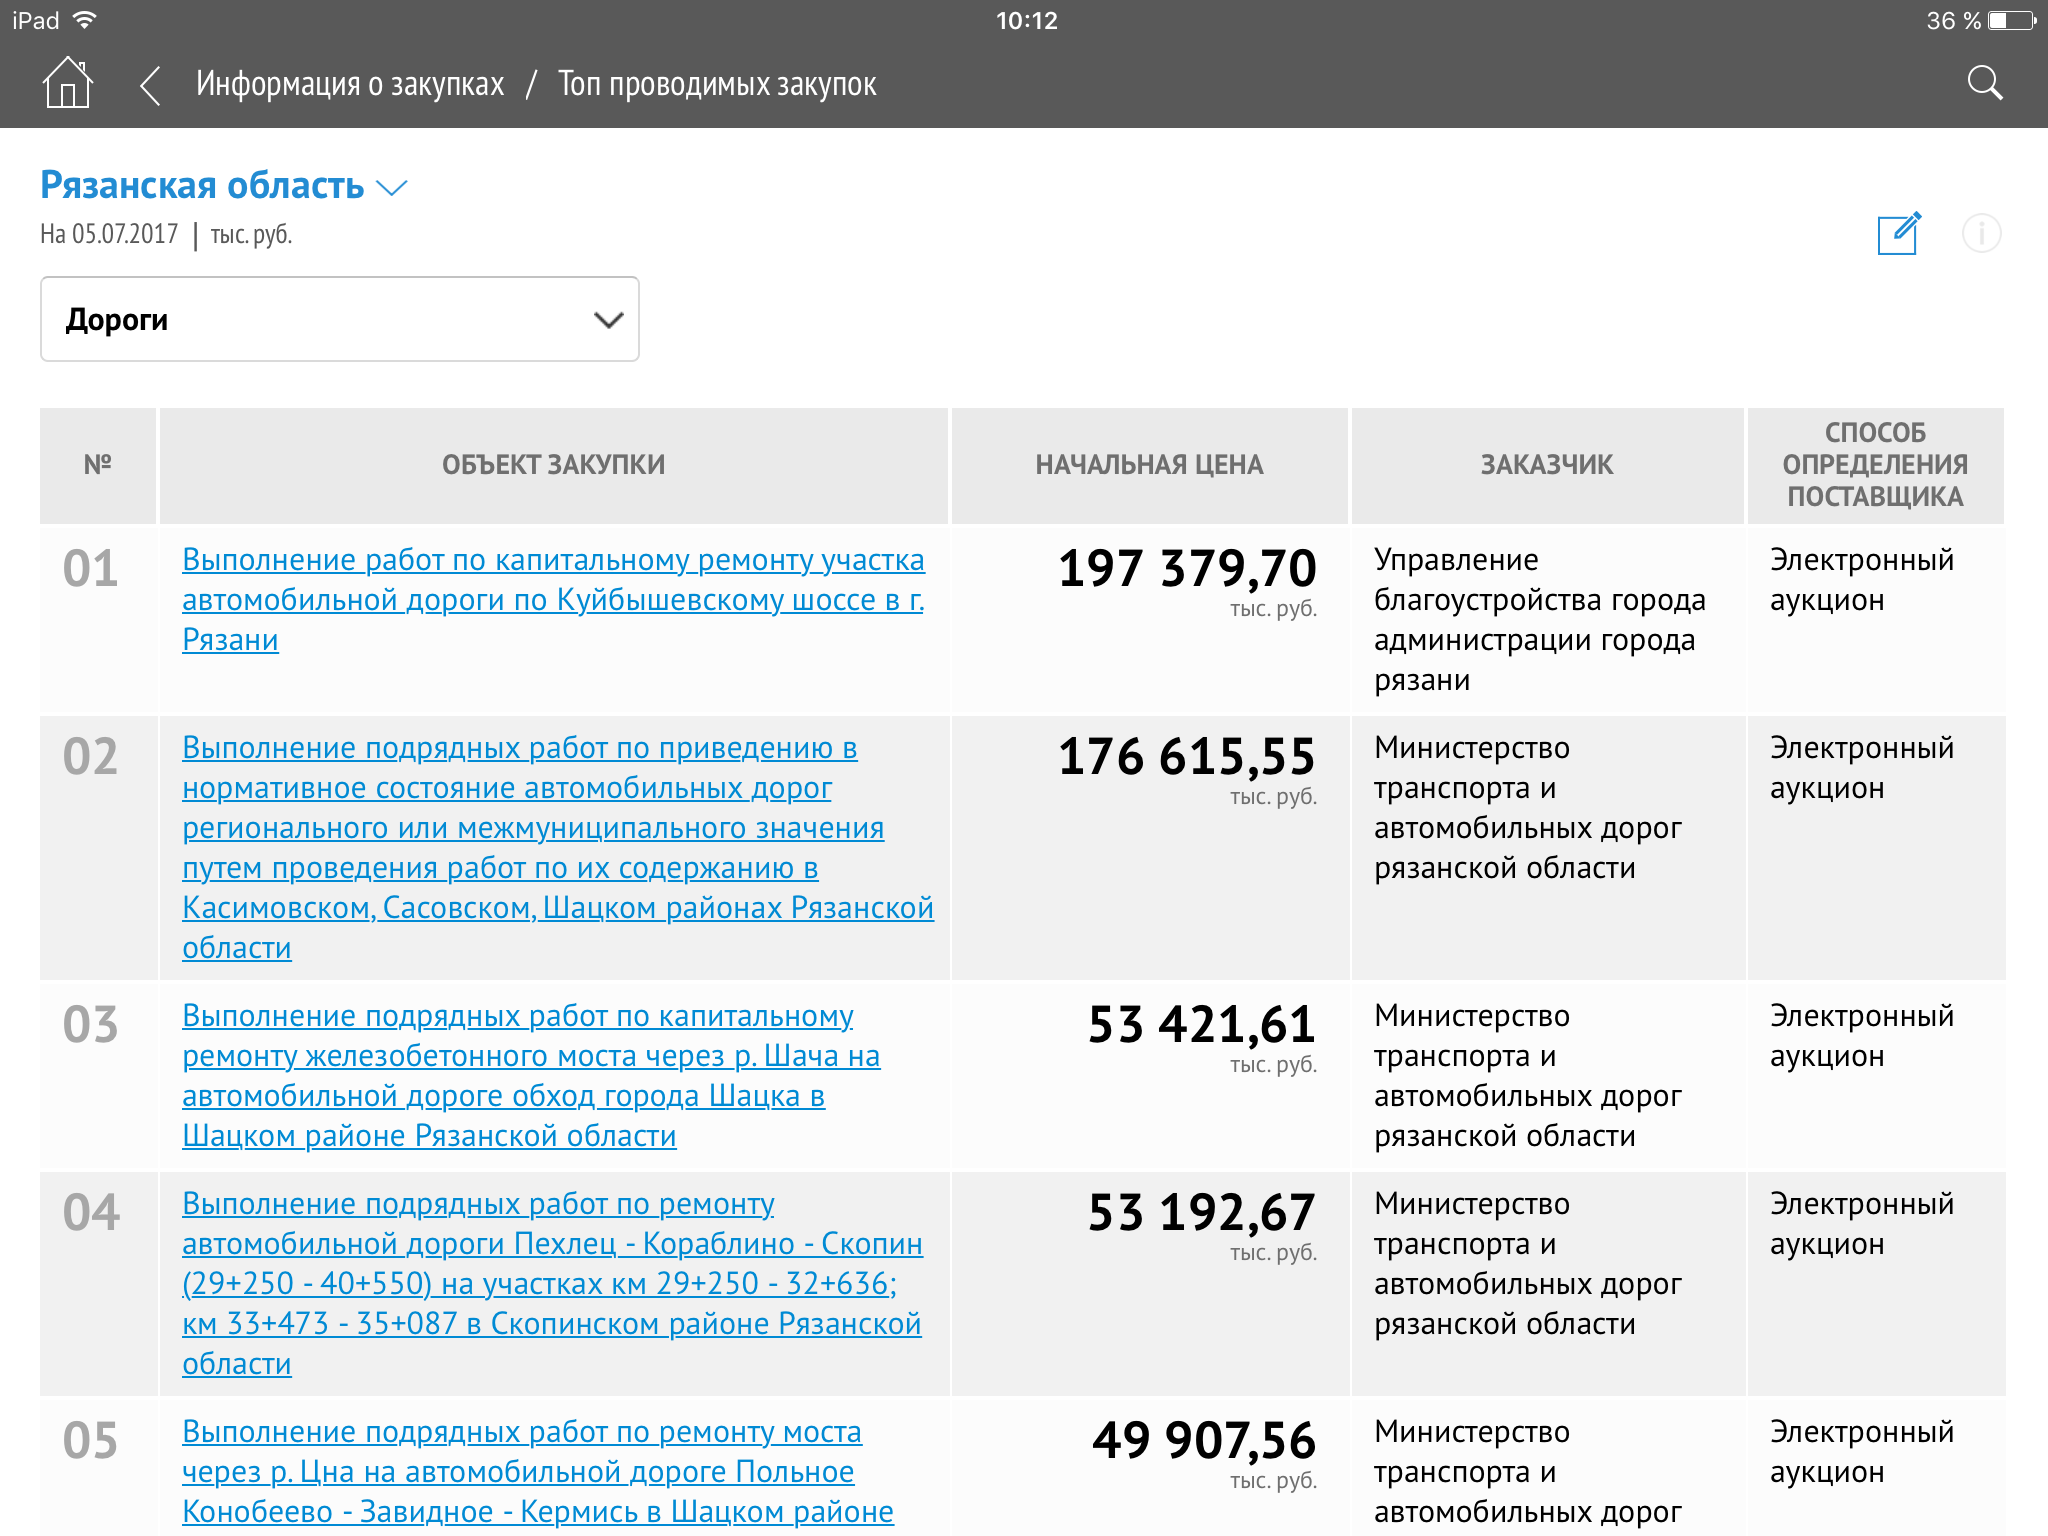Go back with the left arrow

click(150, 85)
